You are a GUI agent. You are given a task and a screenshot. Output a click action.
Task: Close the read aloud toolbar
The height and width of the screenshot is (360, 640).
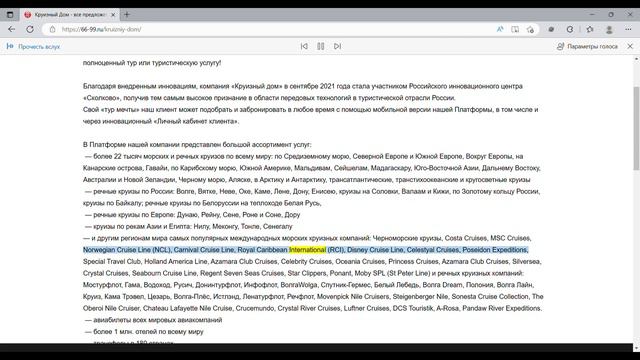(x=630, y=47)
